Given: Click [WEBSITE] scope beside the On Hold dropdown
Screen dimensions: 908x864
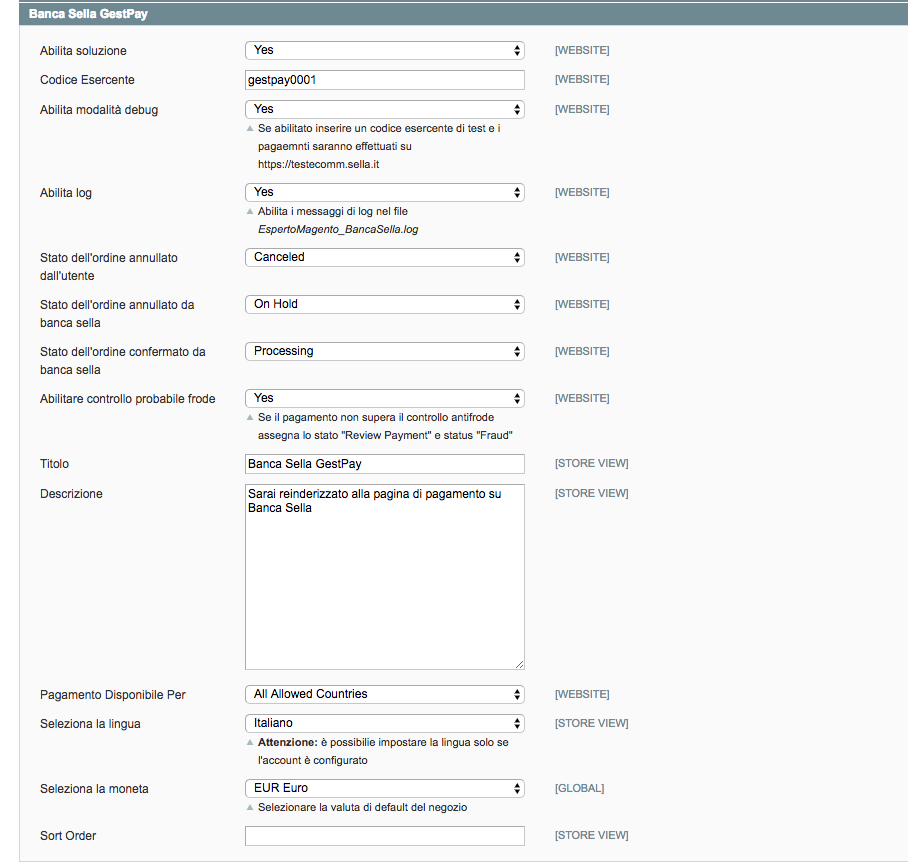Looking at the screenshot, I should [582, 304].
